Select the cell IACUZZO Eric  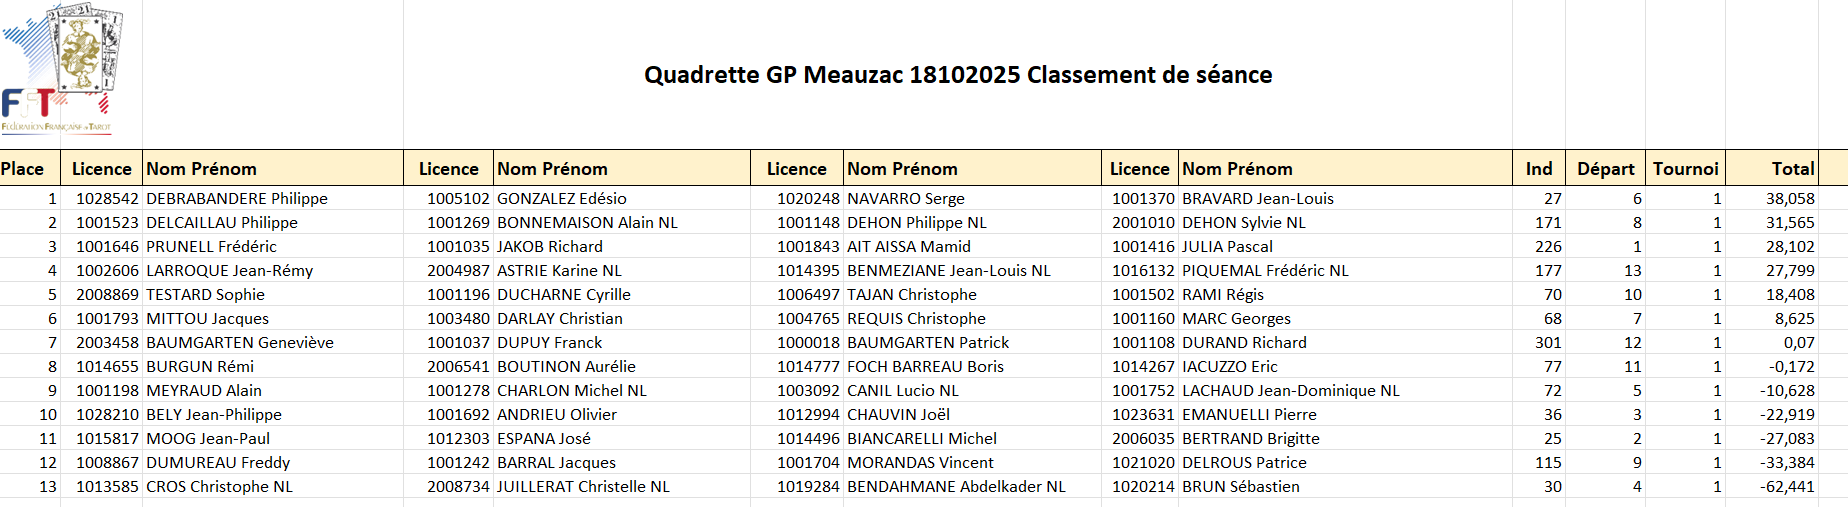point(1230,367)
